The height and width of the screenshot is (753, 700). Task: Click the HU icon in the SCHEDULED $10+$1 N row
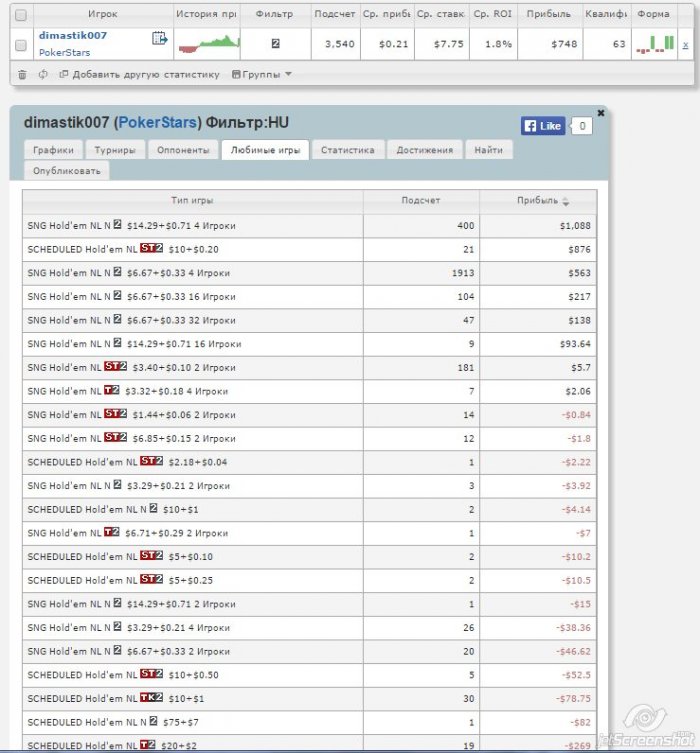tap(153, 508)
